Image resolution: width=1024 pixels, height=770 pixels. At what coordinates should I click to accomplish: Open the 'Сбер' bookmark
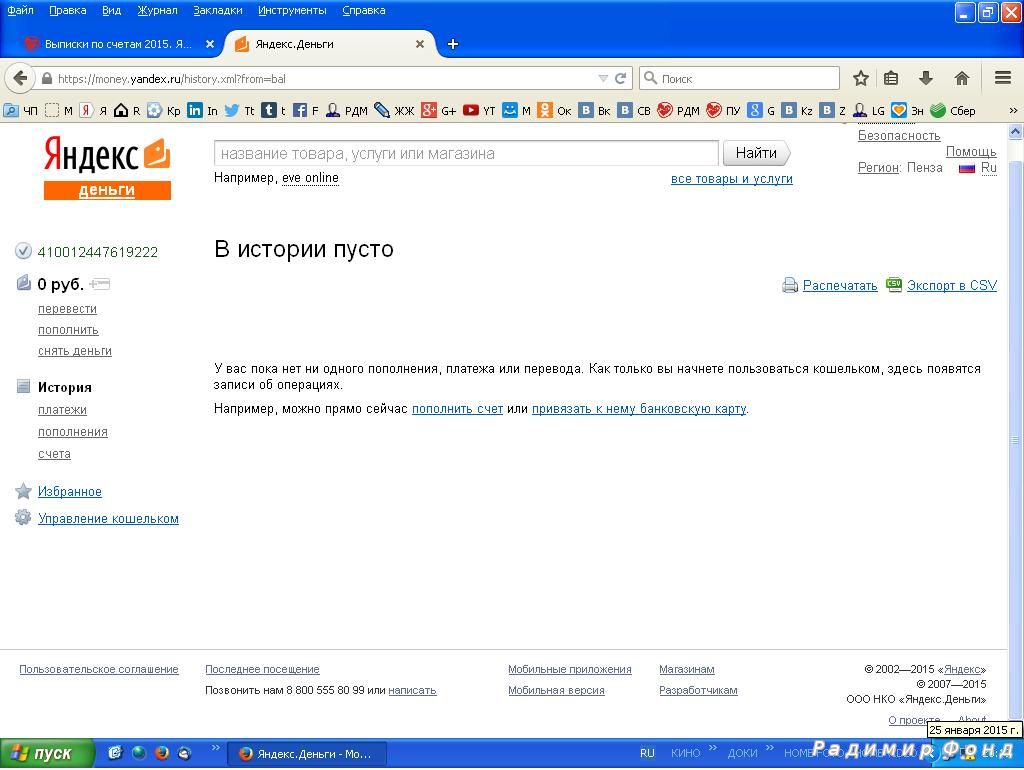(953, 110)
